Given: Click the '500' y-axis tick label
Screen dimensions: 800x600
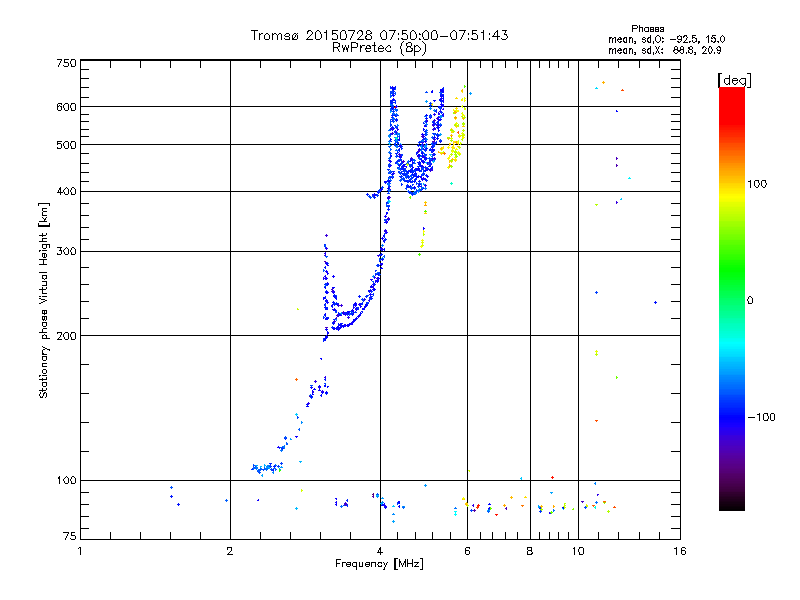Looking at the screenshot, I should pos(66,145).
